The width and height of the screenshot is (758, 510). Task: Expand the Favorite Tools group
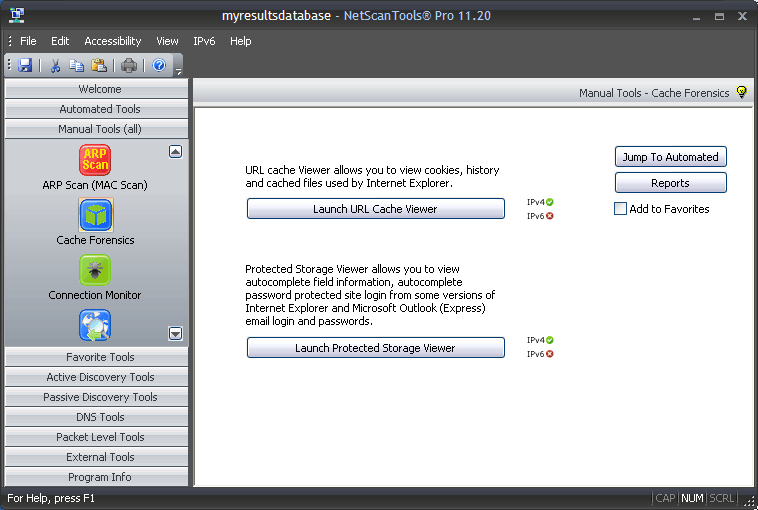(x=97, y=357)
